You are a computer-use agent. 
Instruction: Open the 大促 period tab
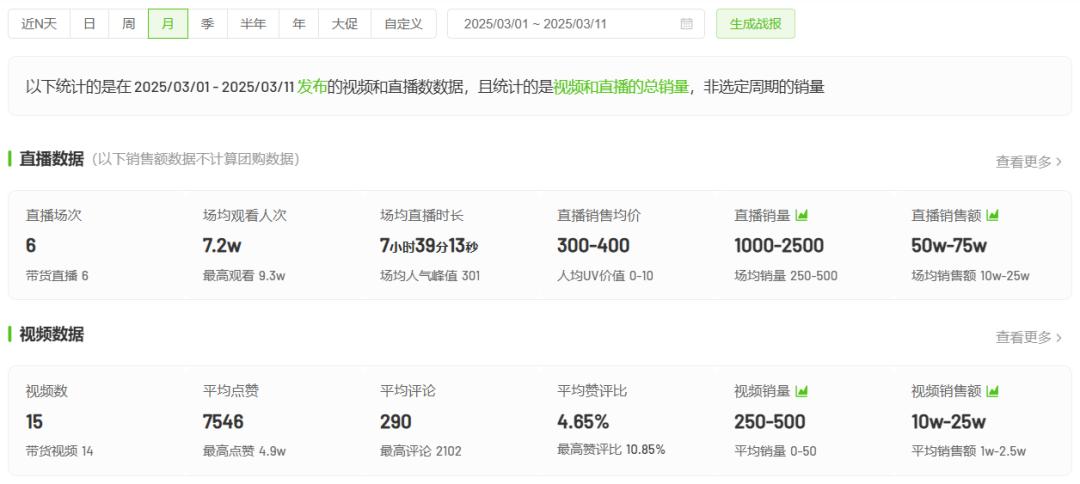point(345,24)
